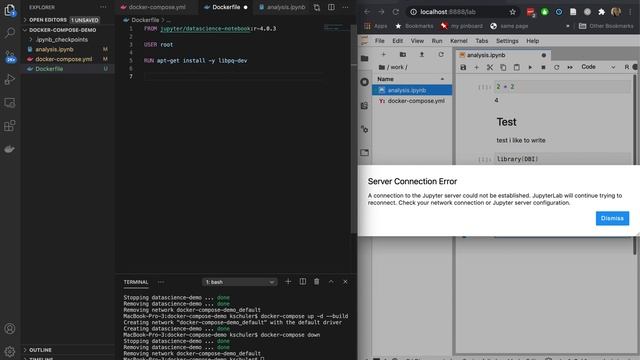Create a new folder in file browser
Screen dimensions: 640x360
tap(403, 55)
